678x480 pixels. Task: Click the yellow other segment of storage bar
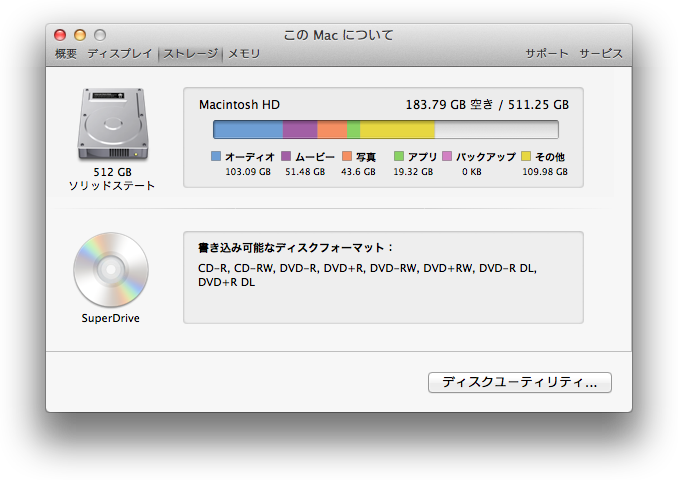tap(397, 130)
